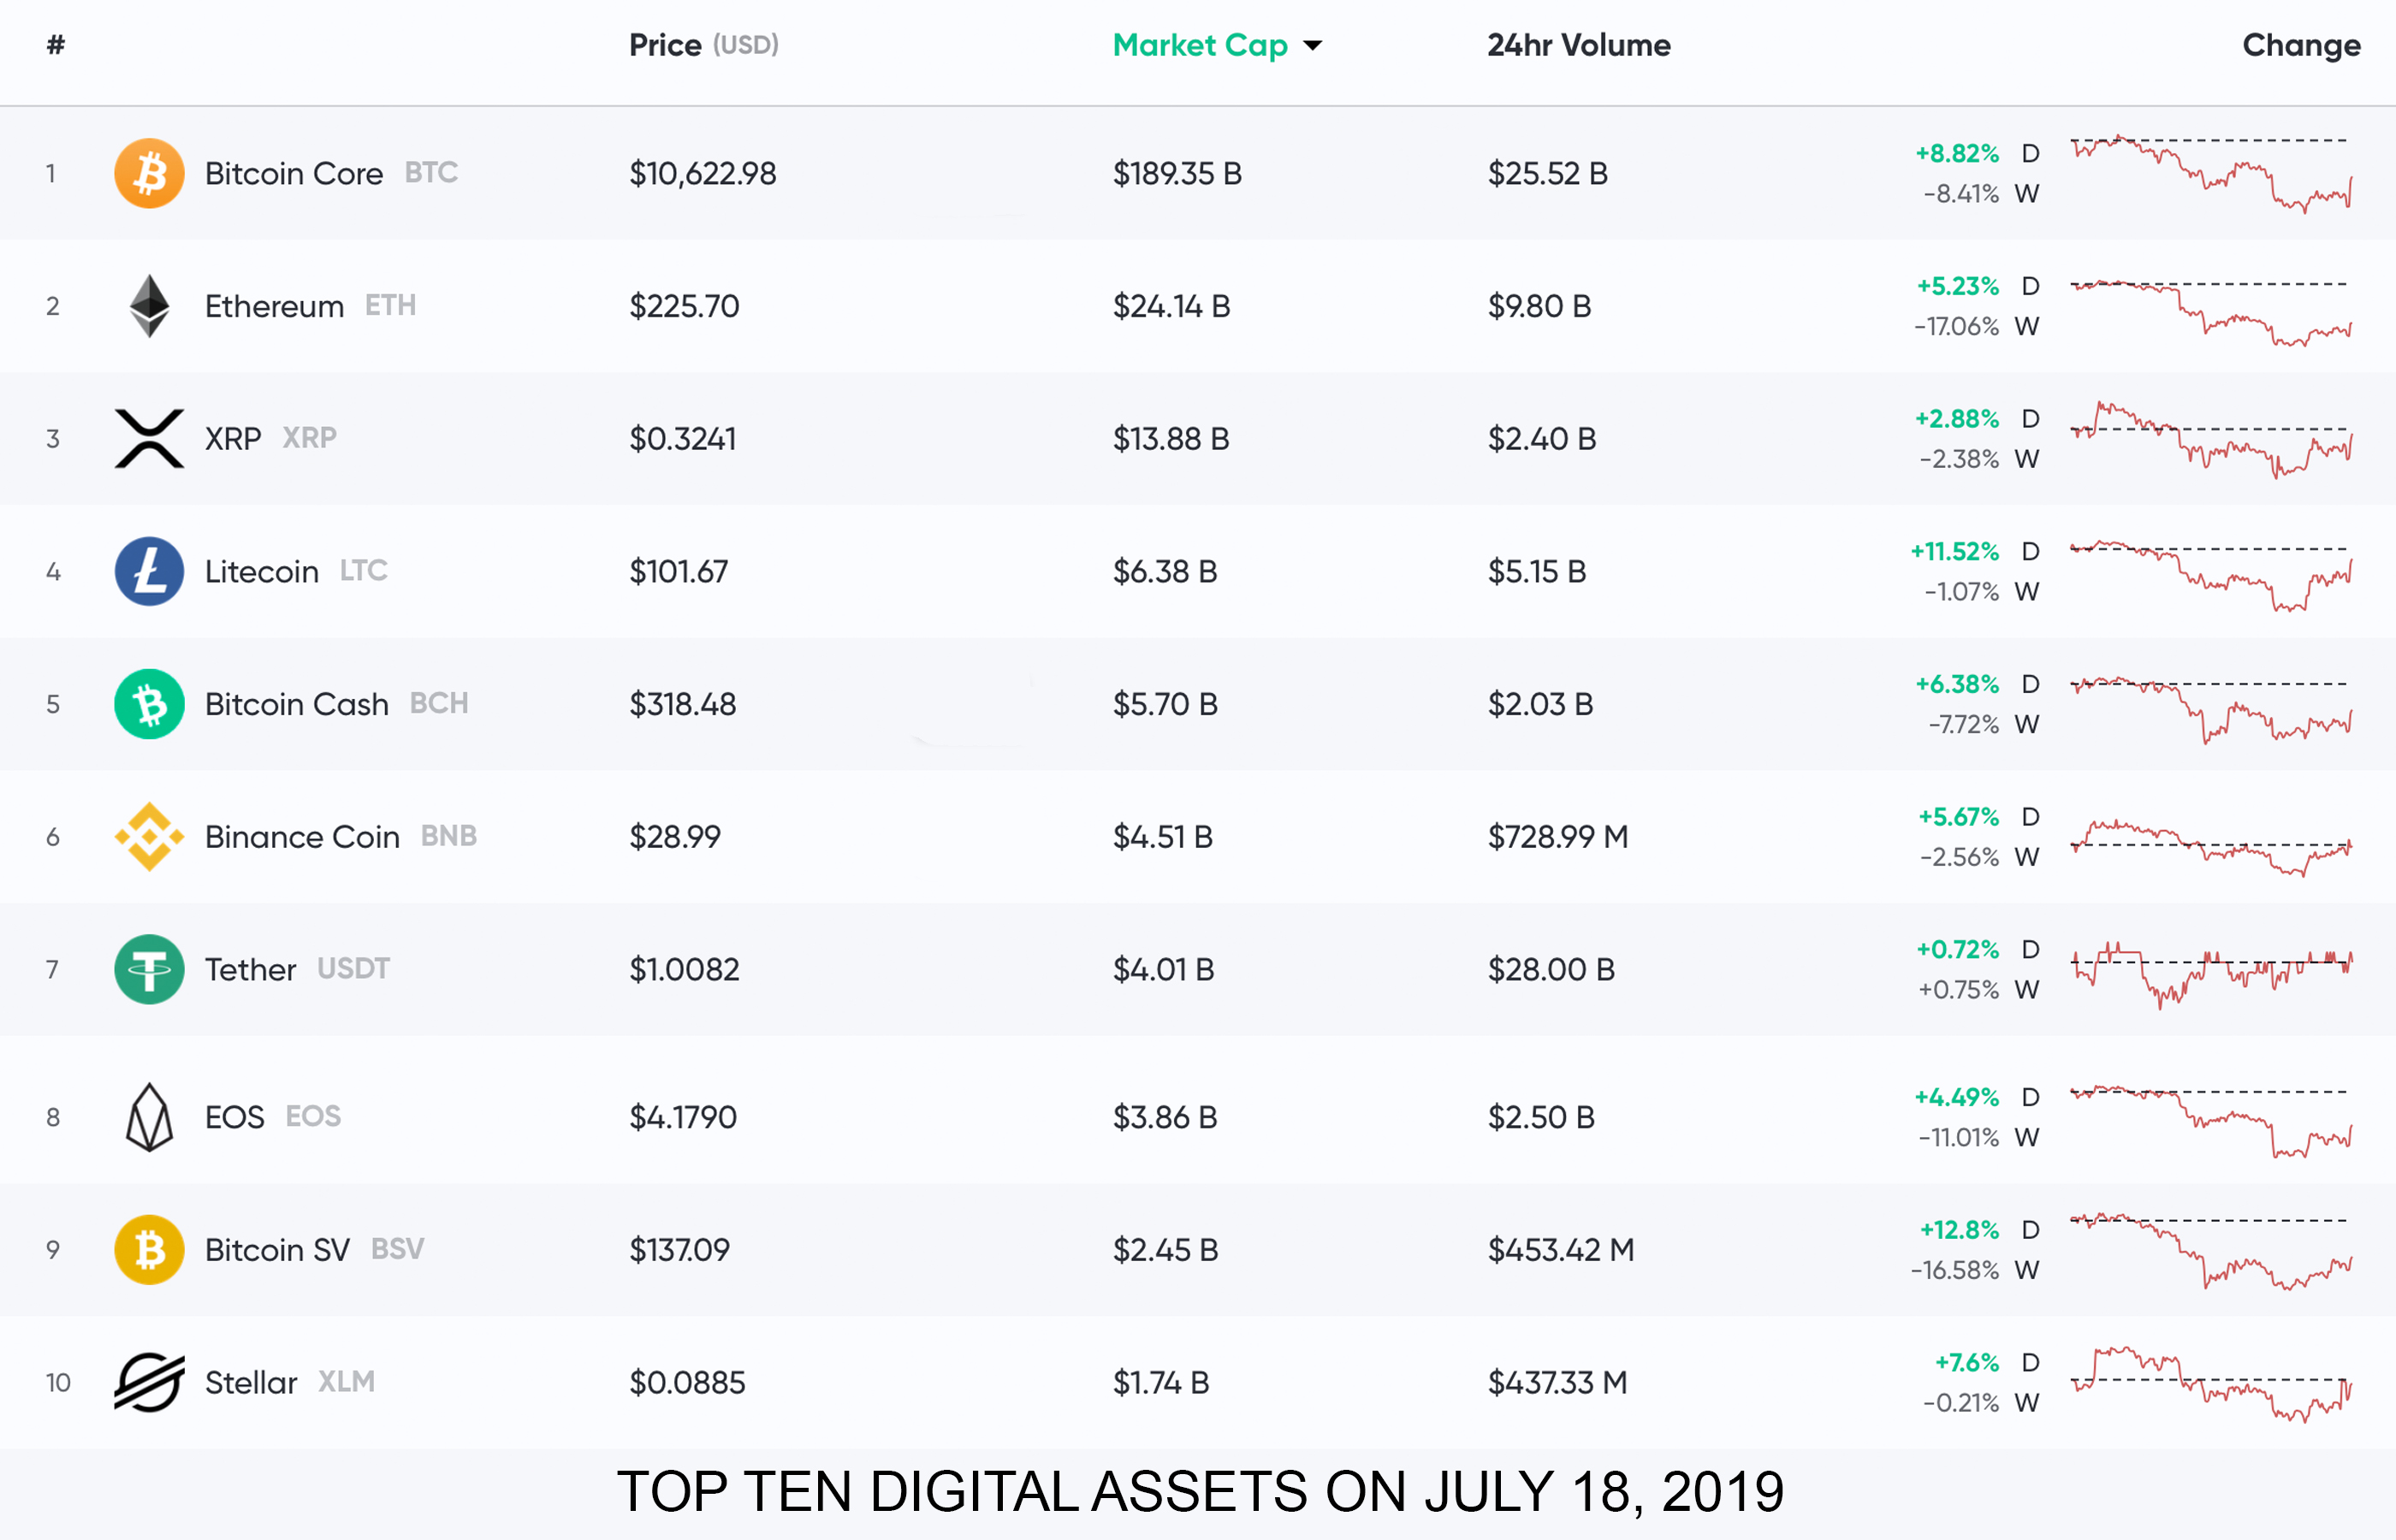
Task: Click the Bitcoin Core orange logo icon
Action: coord(149,173)
